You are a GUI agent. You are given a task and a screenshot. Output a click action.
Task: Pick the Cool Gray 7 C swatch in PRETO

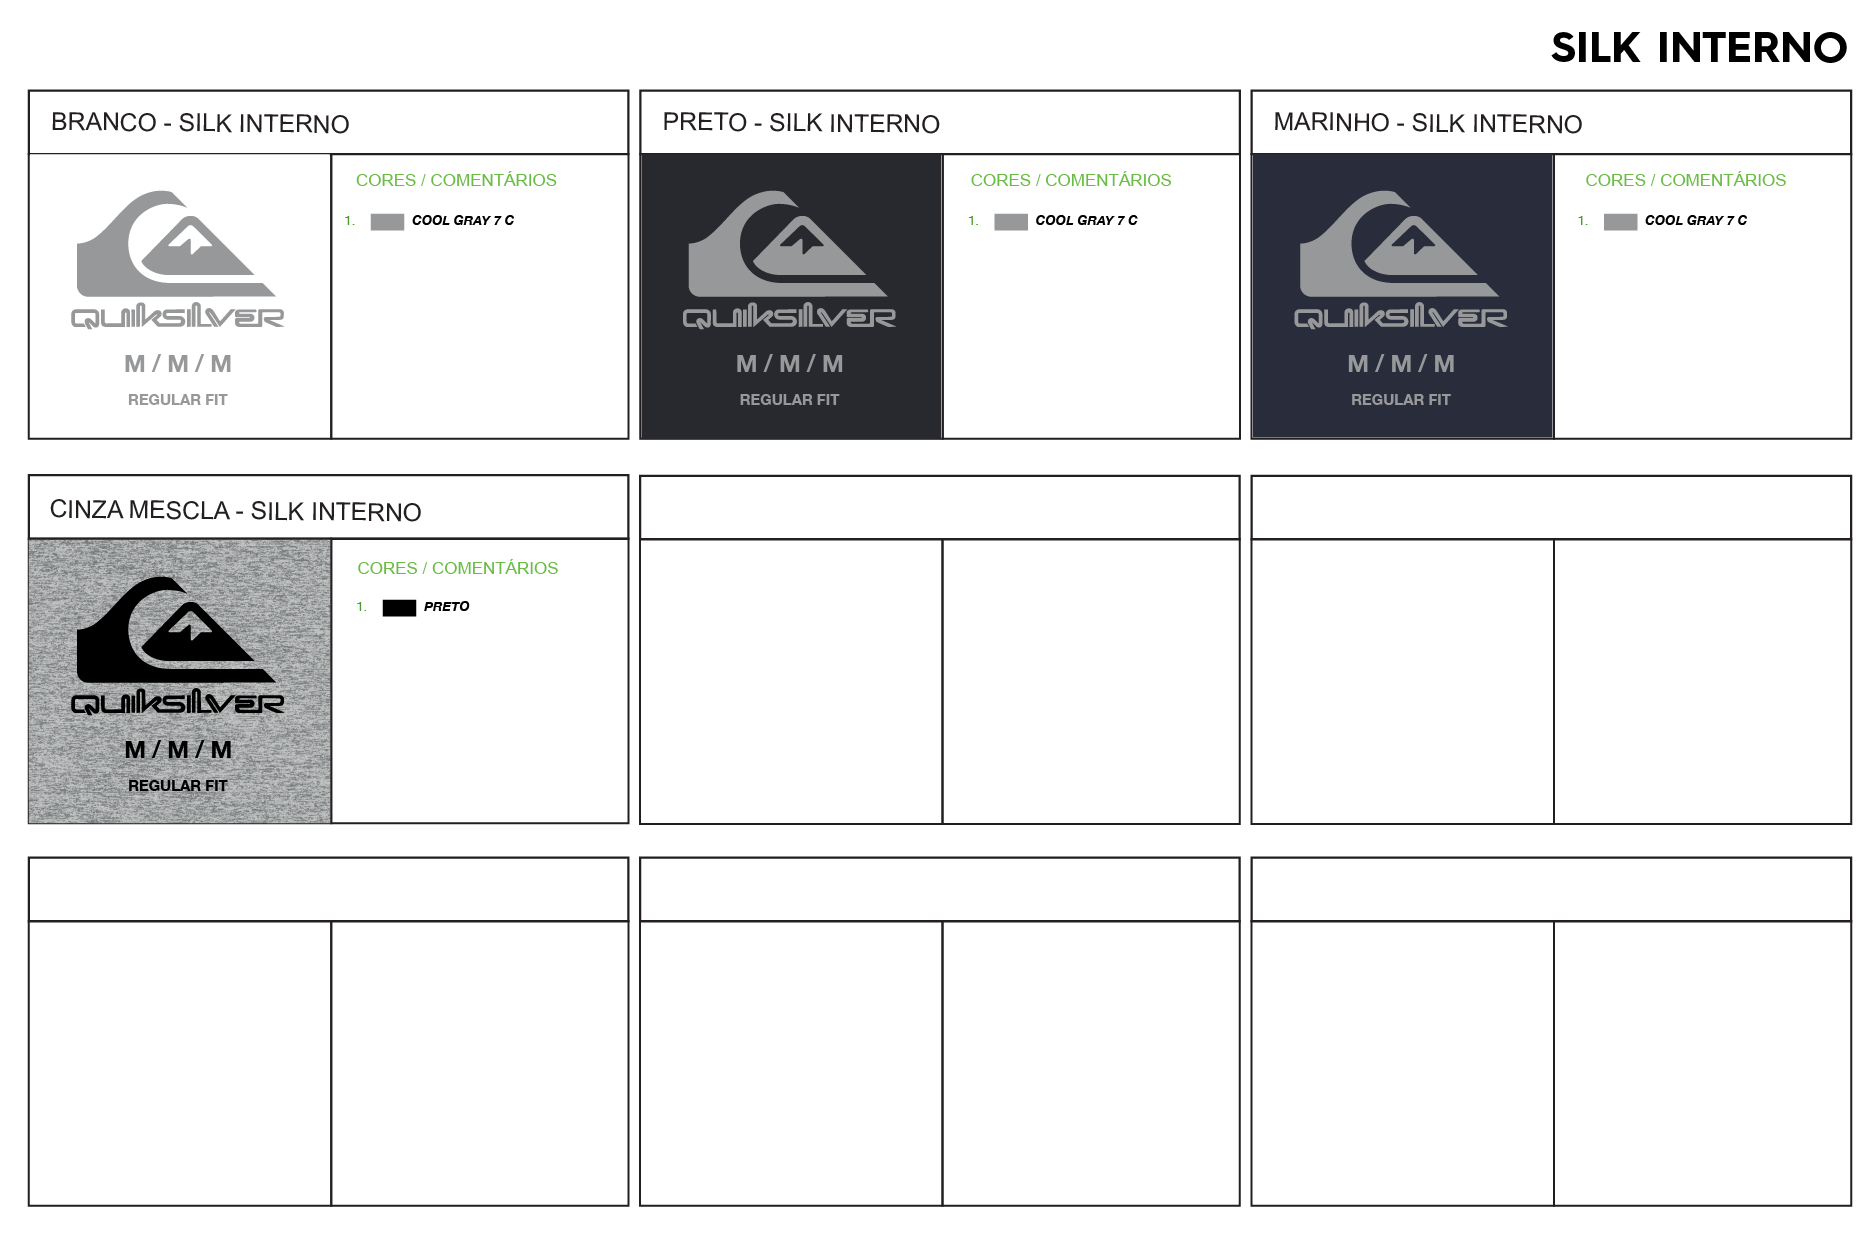1011,222
